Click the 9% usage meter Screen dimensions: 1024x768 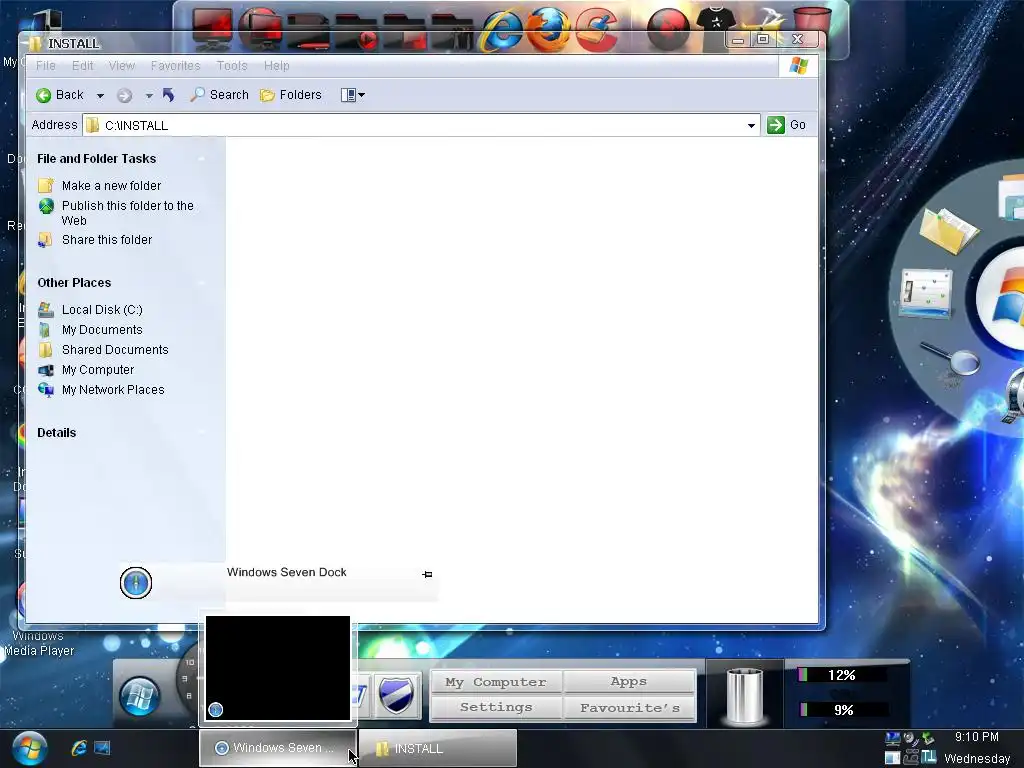(842, 710)
